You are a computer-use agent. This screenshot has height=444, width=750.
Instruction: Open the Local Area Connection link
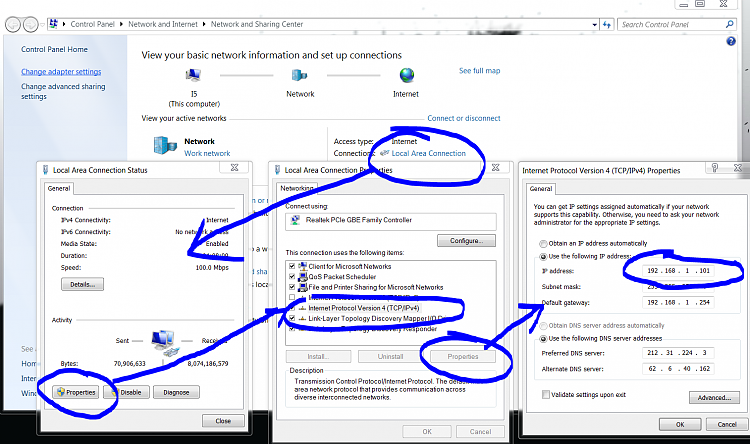point(429,154)
